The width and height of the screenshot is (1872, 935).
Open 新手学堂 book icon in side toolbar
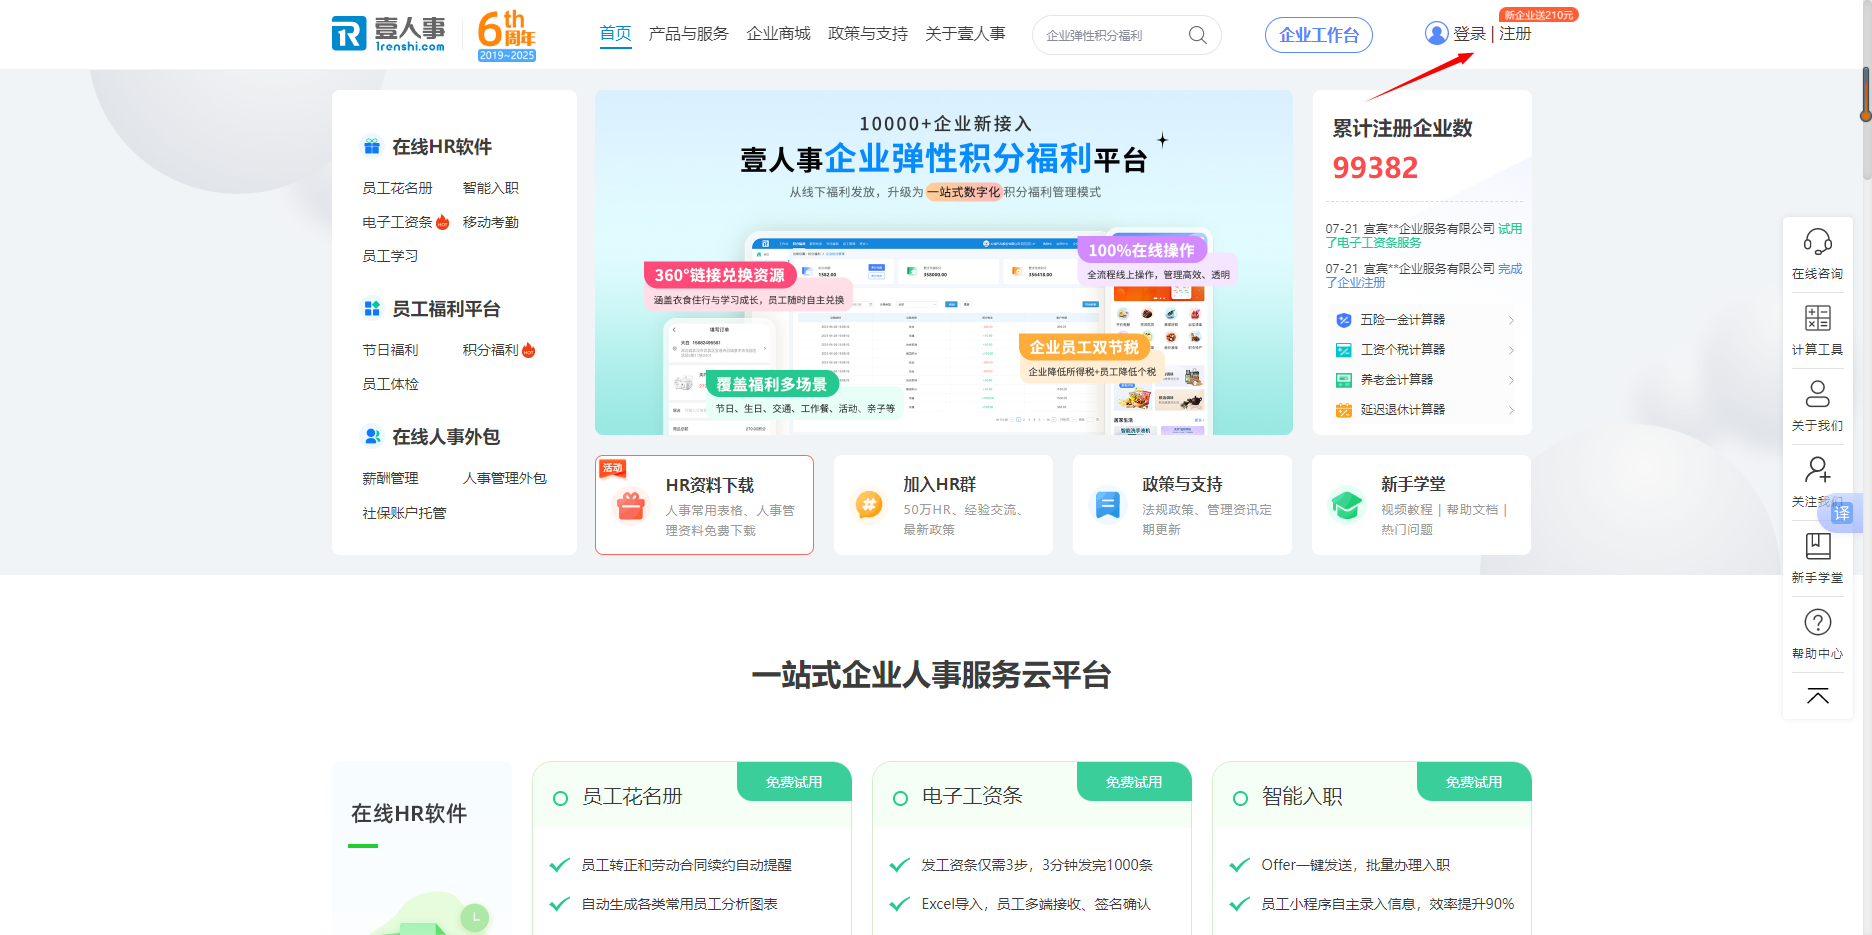point(1817,546)
